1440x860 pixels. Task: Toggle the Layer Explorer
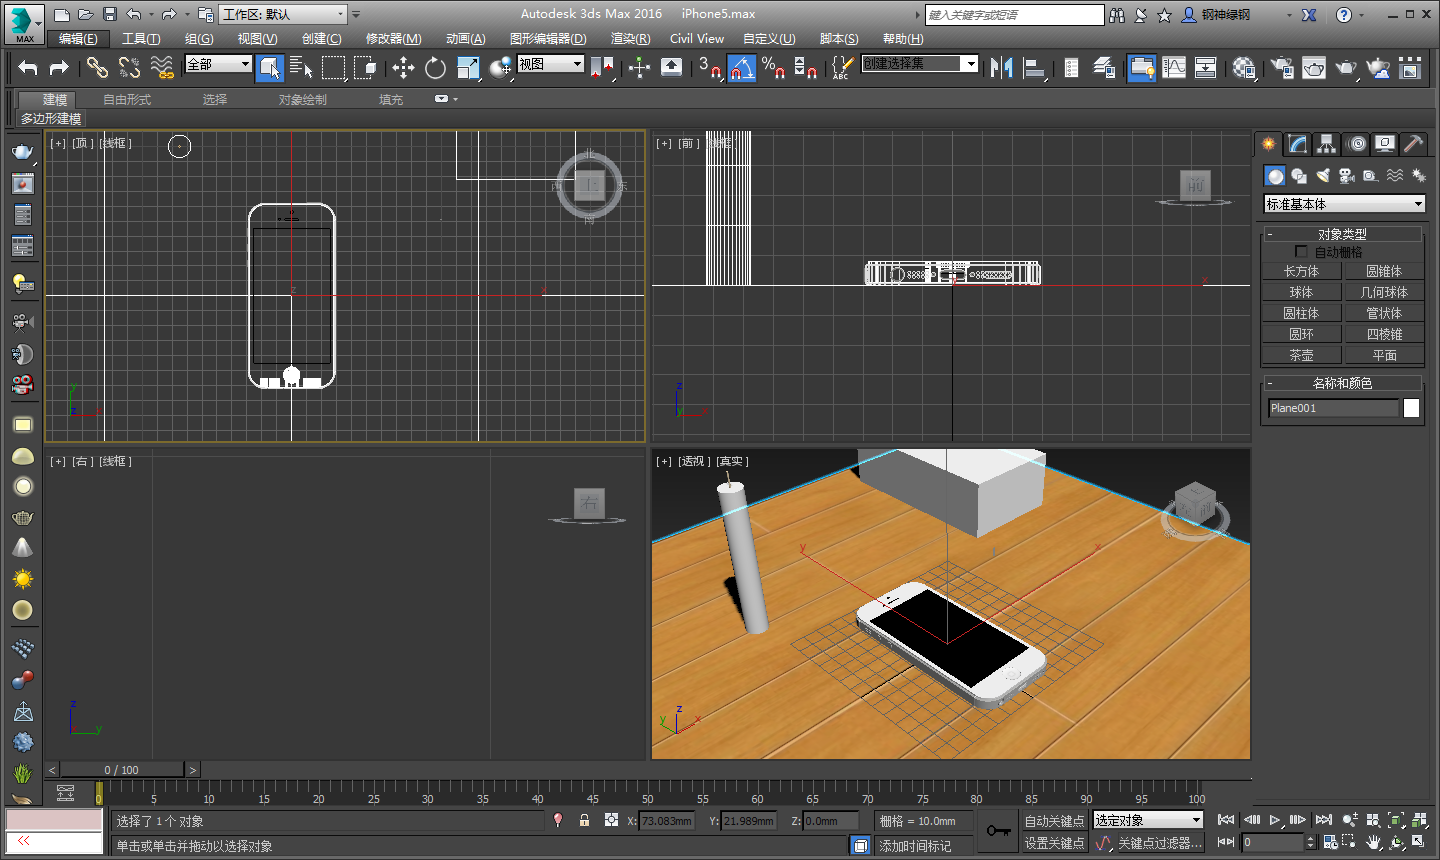click(x=1104, y=67)
